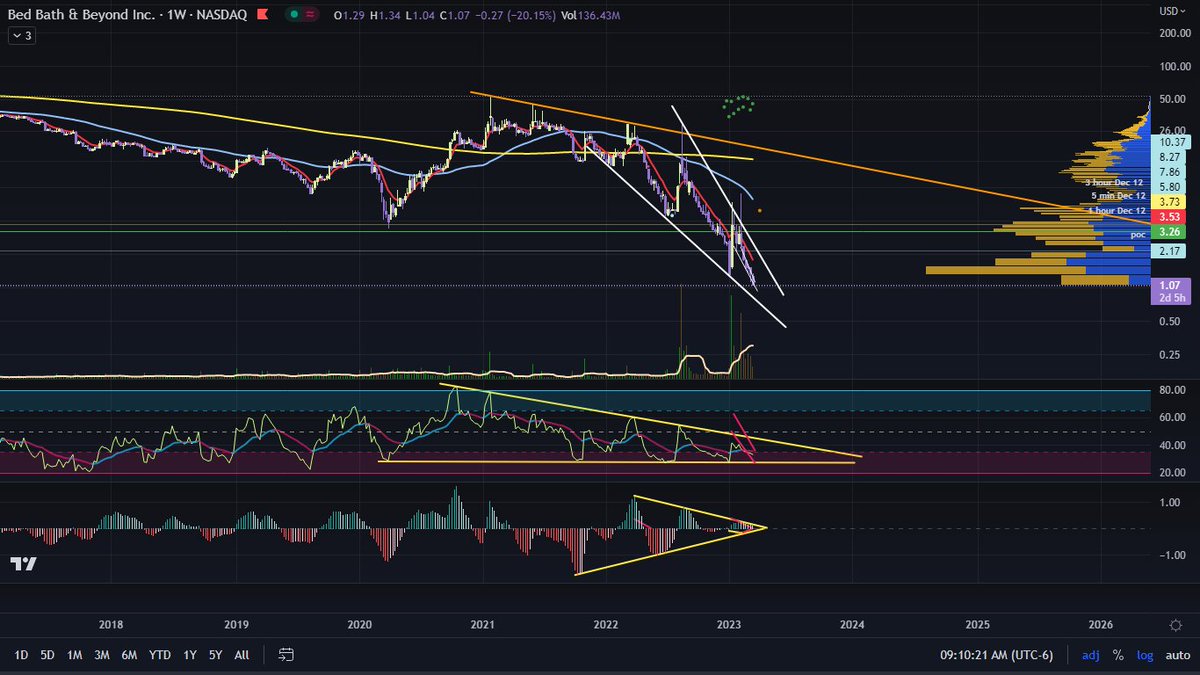Toggle adjusted data 'adj' option
Viewport: 1200px width, 675px height.
(x=1090, y=655)
